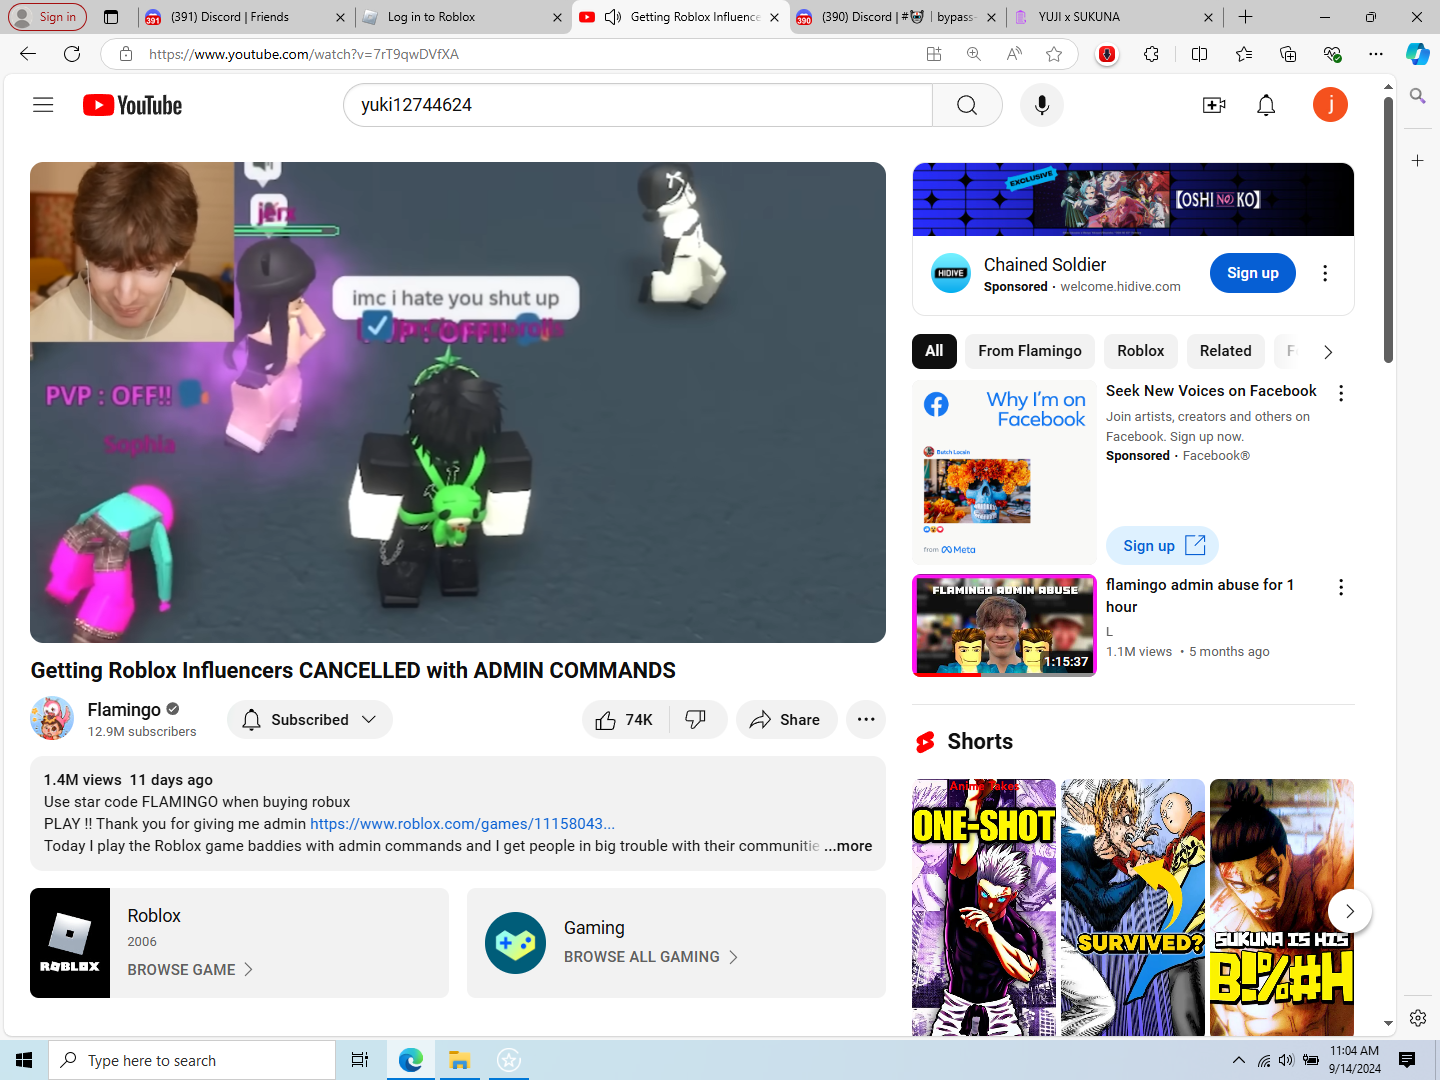This screenshot has height=1080, width=1440.
Task: Open a new browser tab
Action: coord(1245,17)
